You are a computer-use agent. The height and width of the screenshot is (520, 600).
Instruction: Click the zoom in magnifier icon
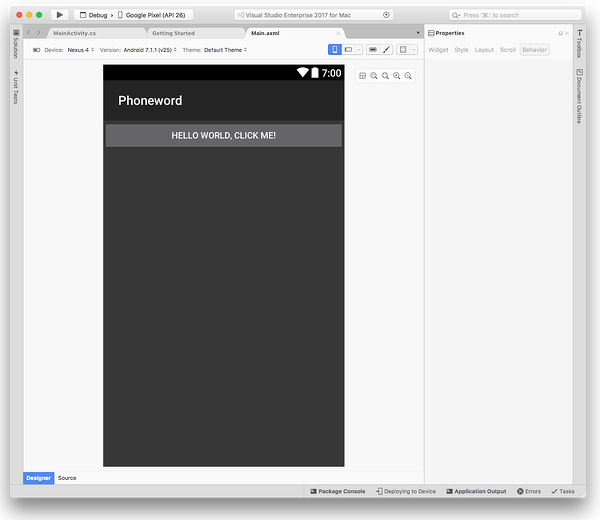click(x=374, y=76)
